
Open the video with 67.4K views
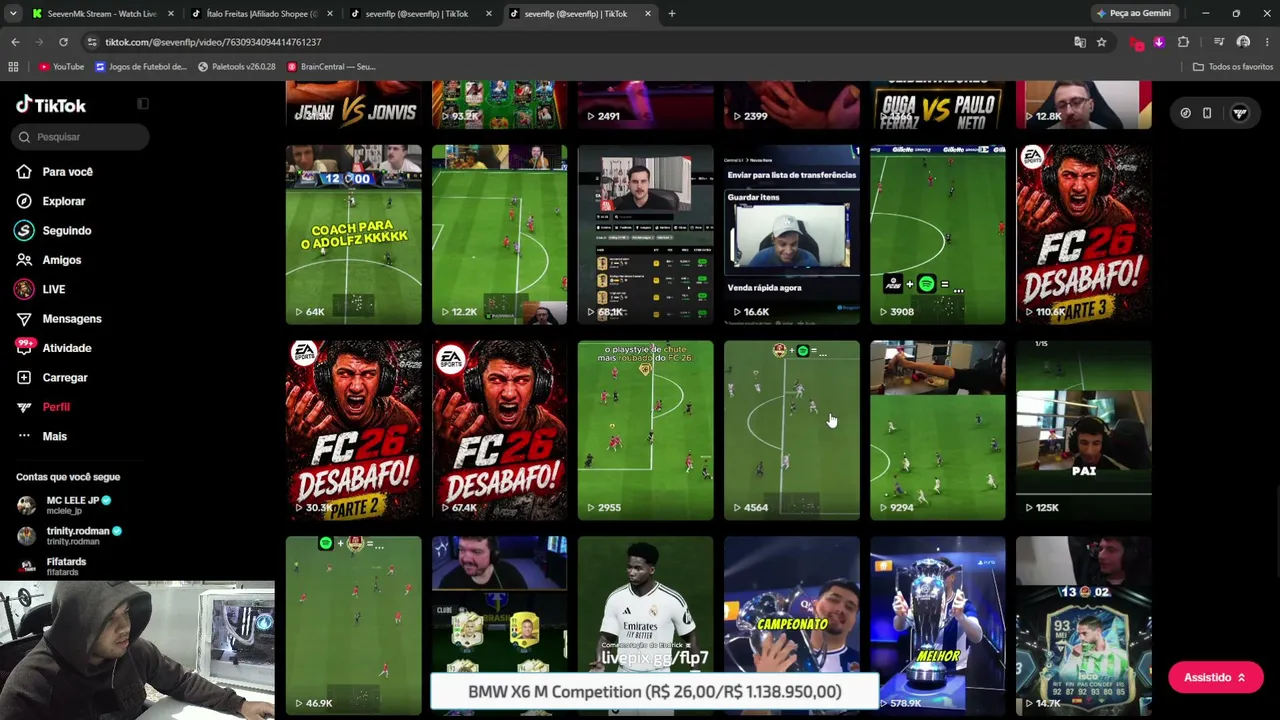point(500,430)
